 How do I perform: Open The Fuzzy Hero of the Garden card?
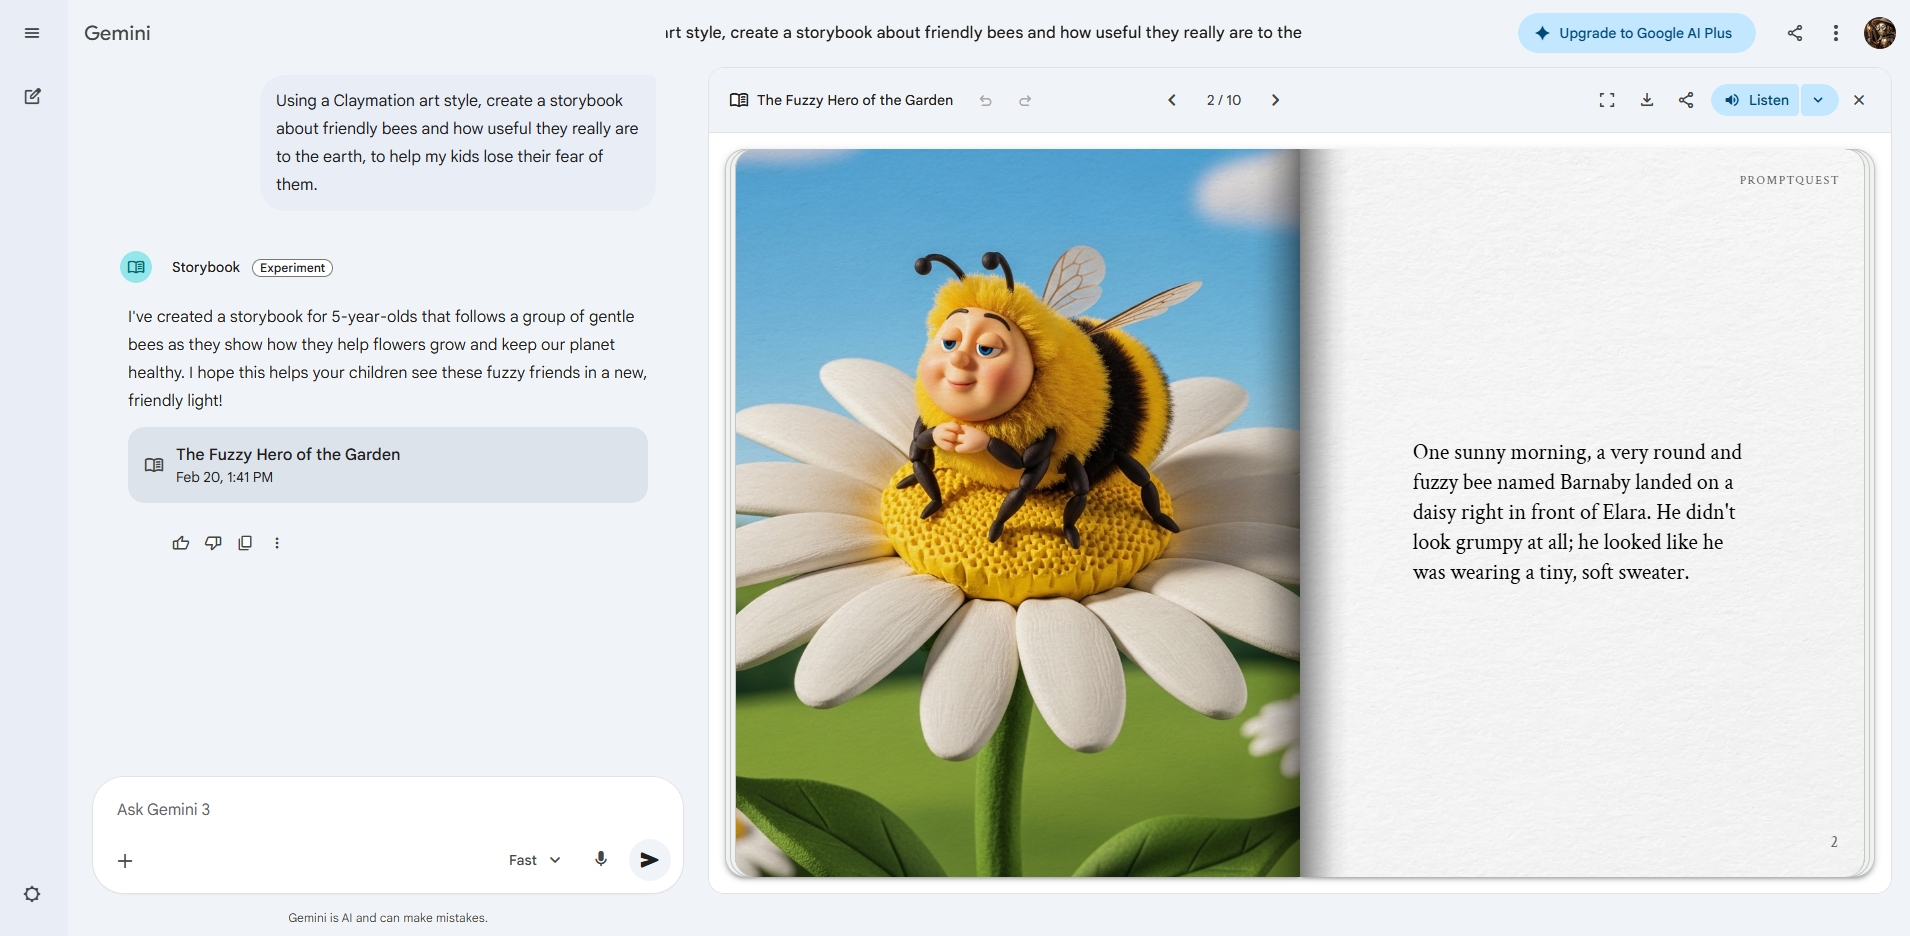387,465
